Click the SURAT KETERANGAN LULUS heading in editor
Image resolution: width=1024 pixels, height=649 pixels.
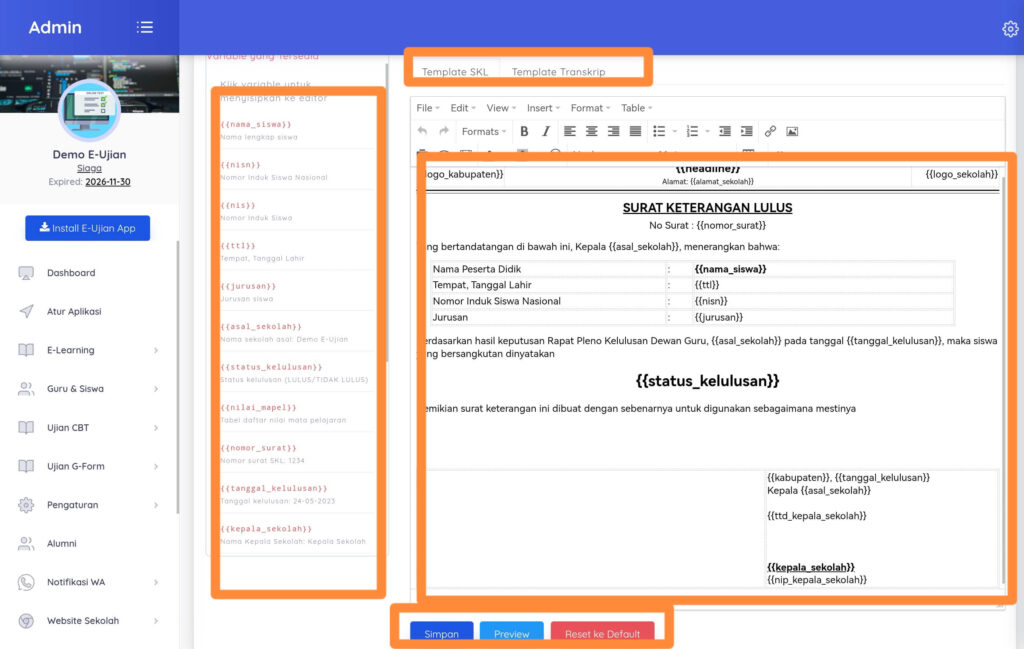tap(707, 208)
